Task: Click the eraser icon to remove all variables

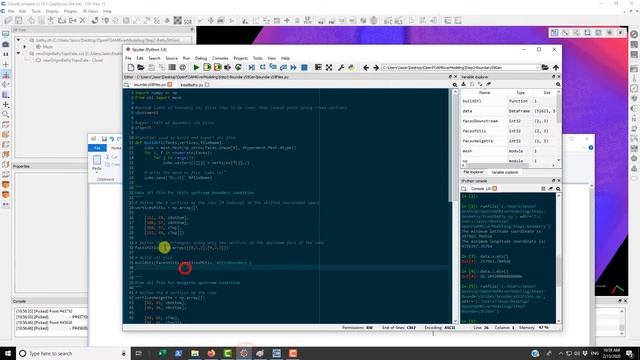Action: [488, 84]
